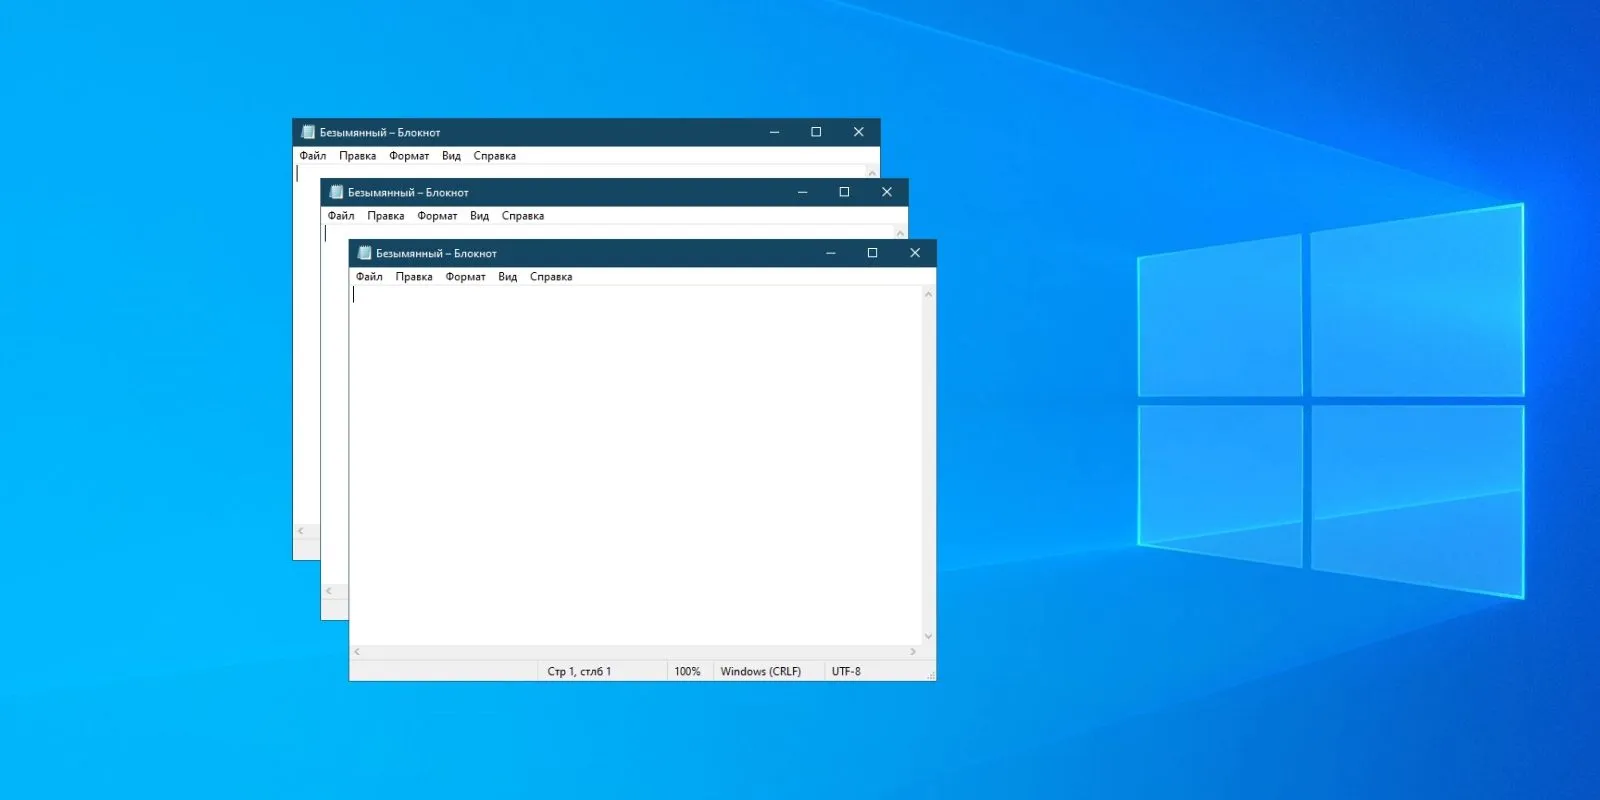Open Правка menu in the front Notepad window

[x=414, y=277]
